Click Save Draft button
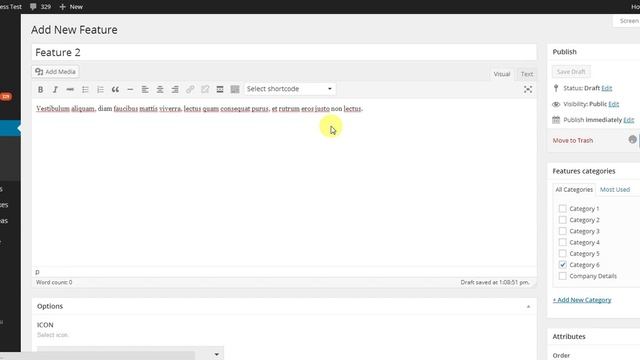 point(571,72)
